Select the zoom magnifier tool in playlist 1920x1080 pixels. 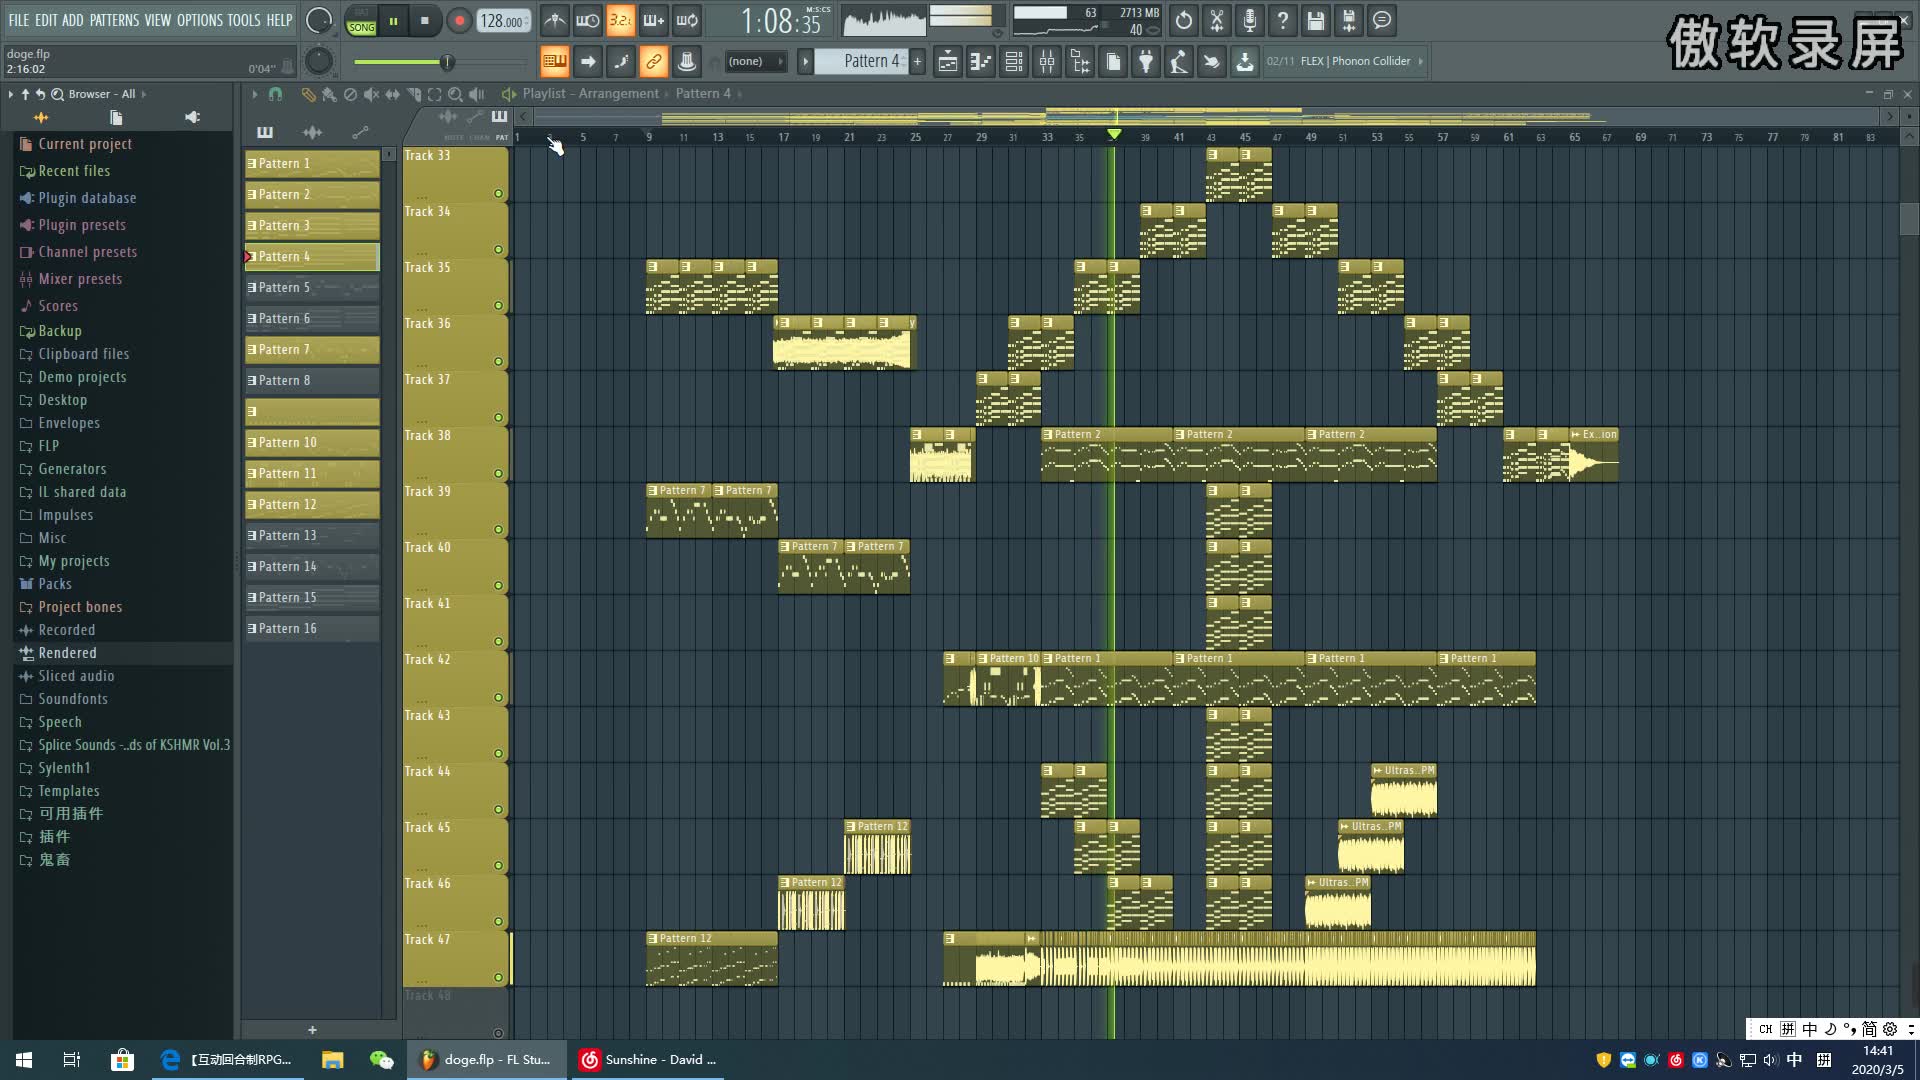[x=455, y=94]
